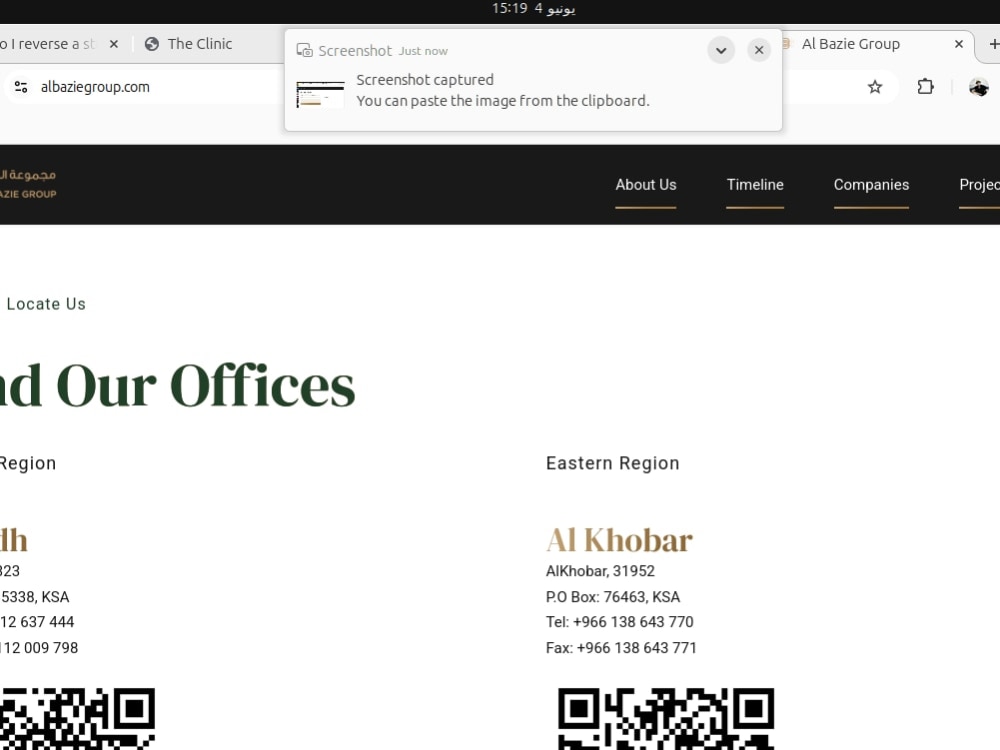Open the Companies menu item
This screenshot has height=750, width=1000.
(x=871, y=185)
